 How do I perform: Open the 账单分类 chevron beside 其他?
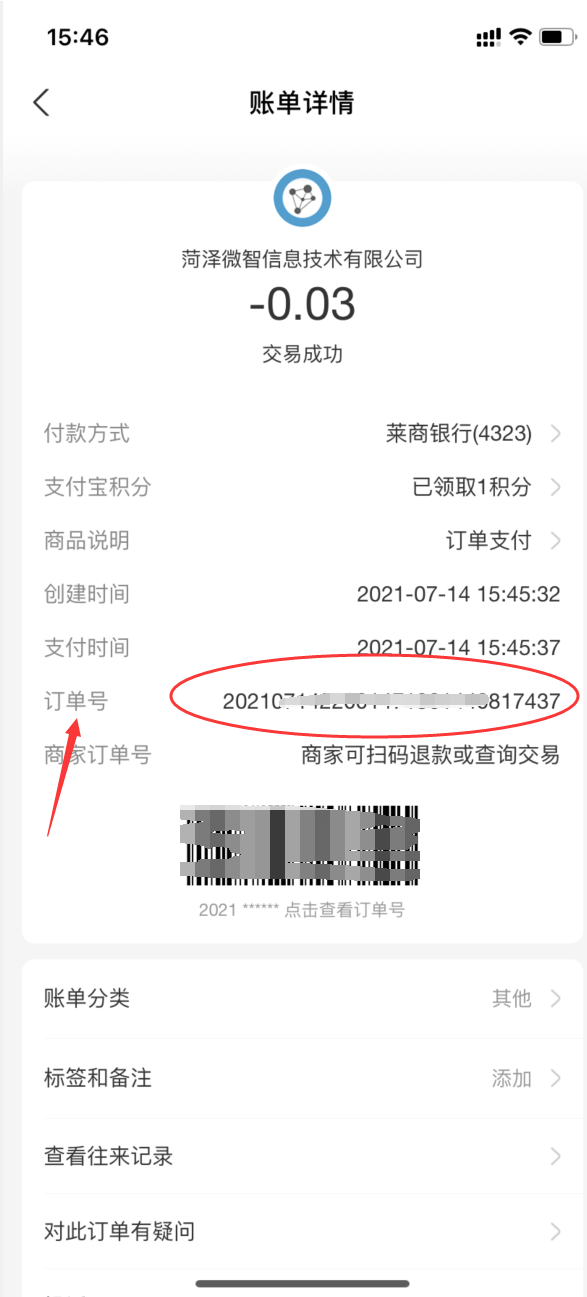555,998
